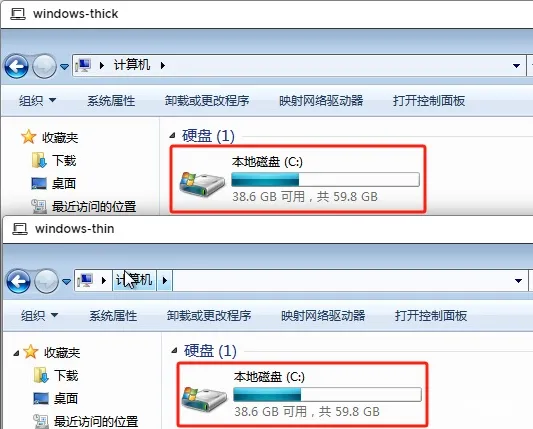The height and width of the screenshot is (429, 533).
Task: Click computer icon in windows-thick address bar
Action: (x=83, y=65)
